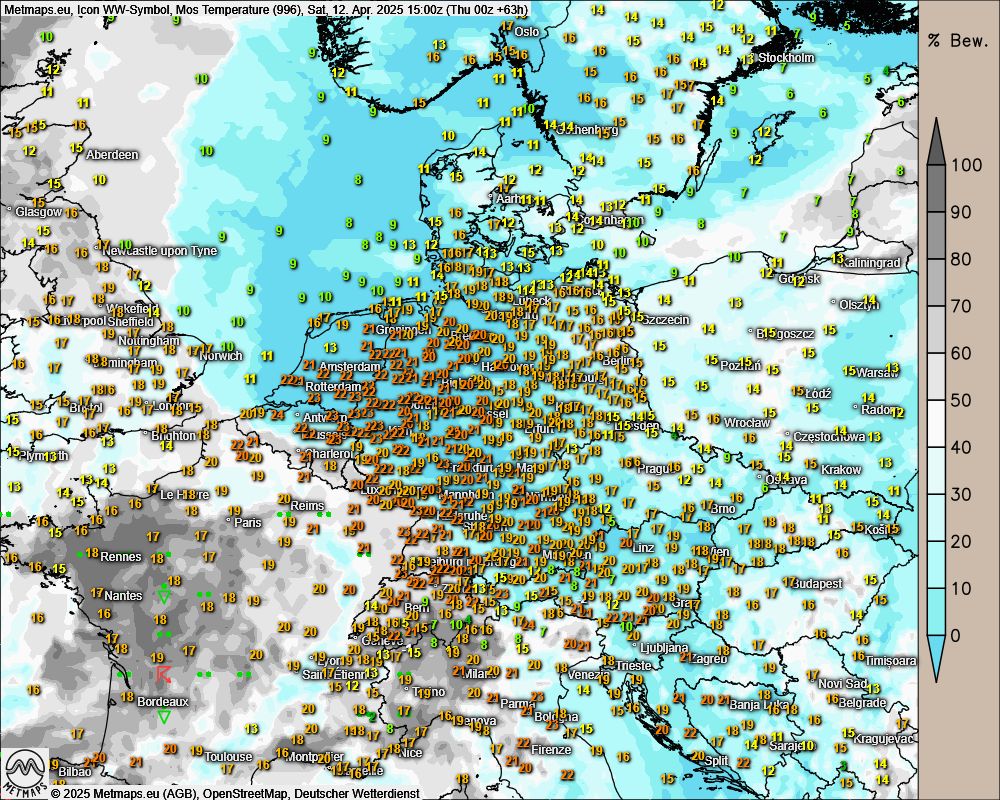The height and width of the screenshot is (800, 1000).
Task: Click the Stockholm city label
Action: [786, 58]
